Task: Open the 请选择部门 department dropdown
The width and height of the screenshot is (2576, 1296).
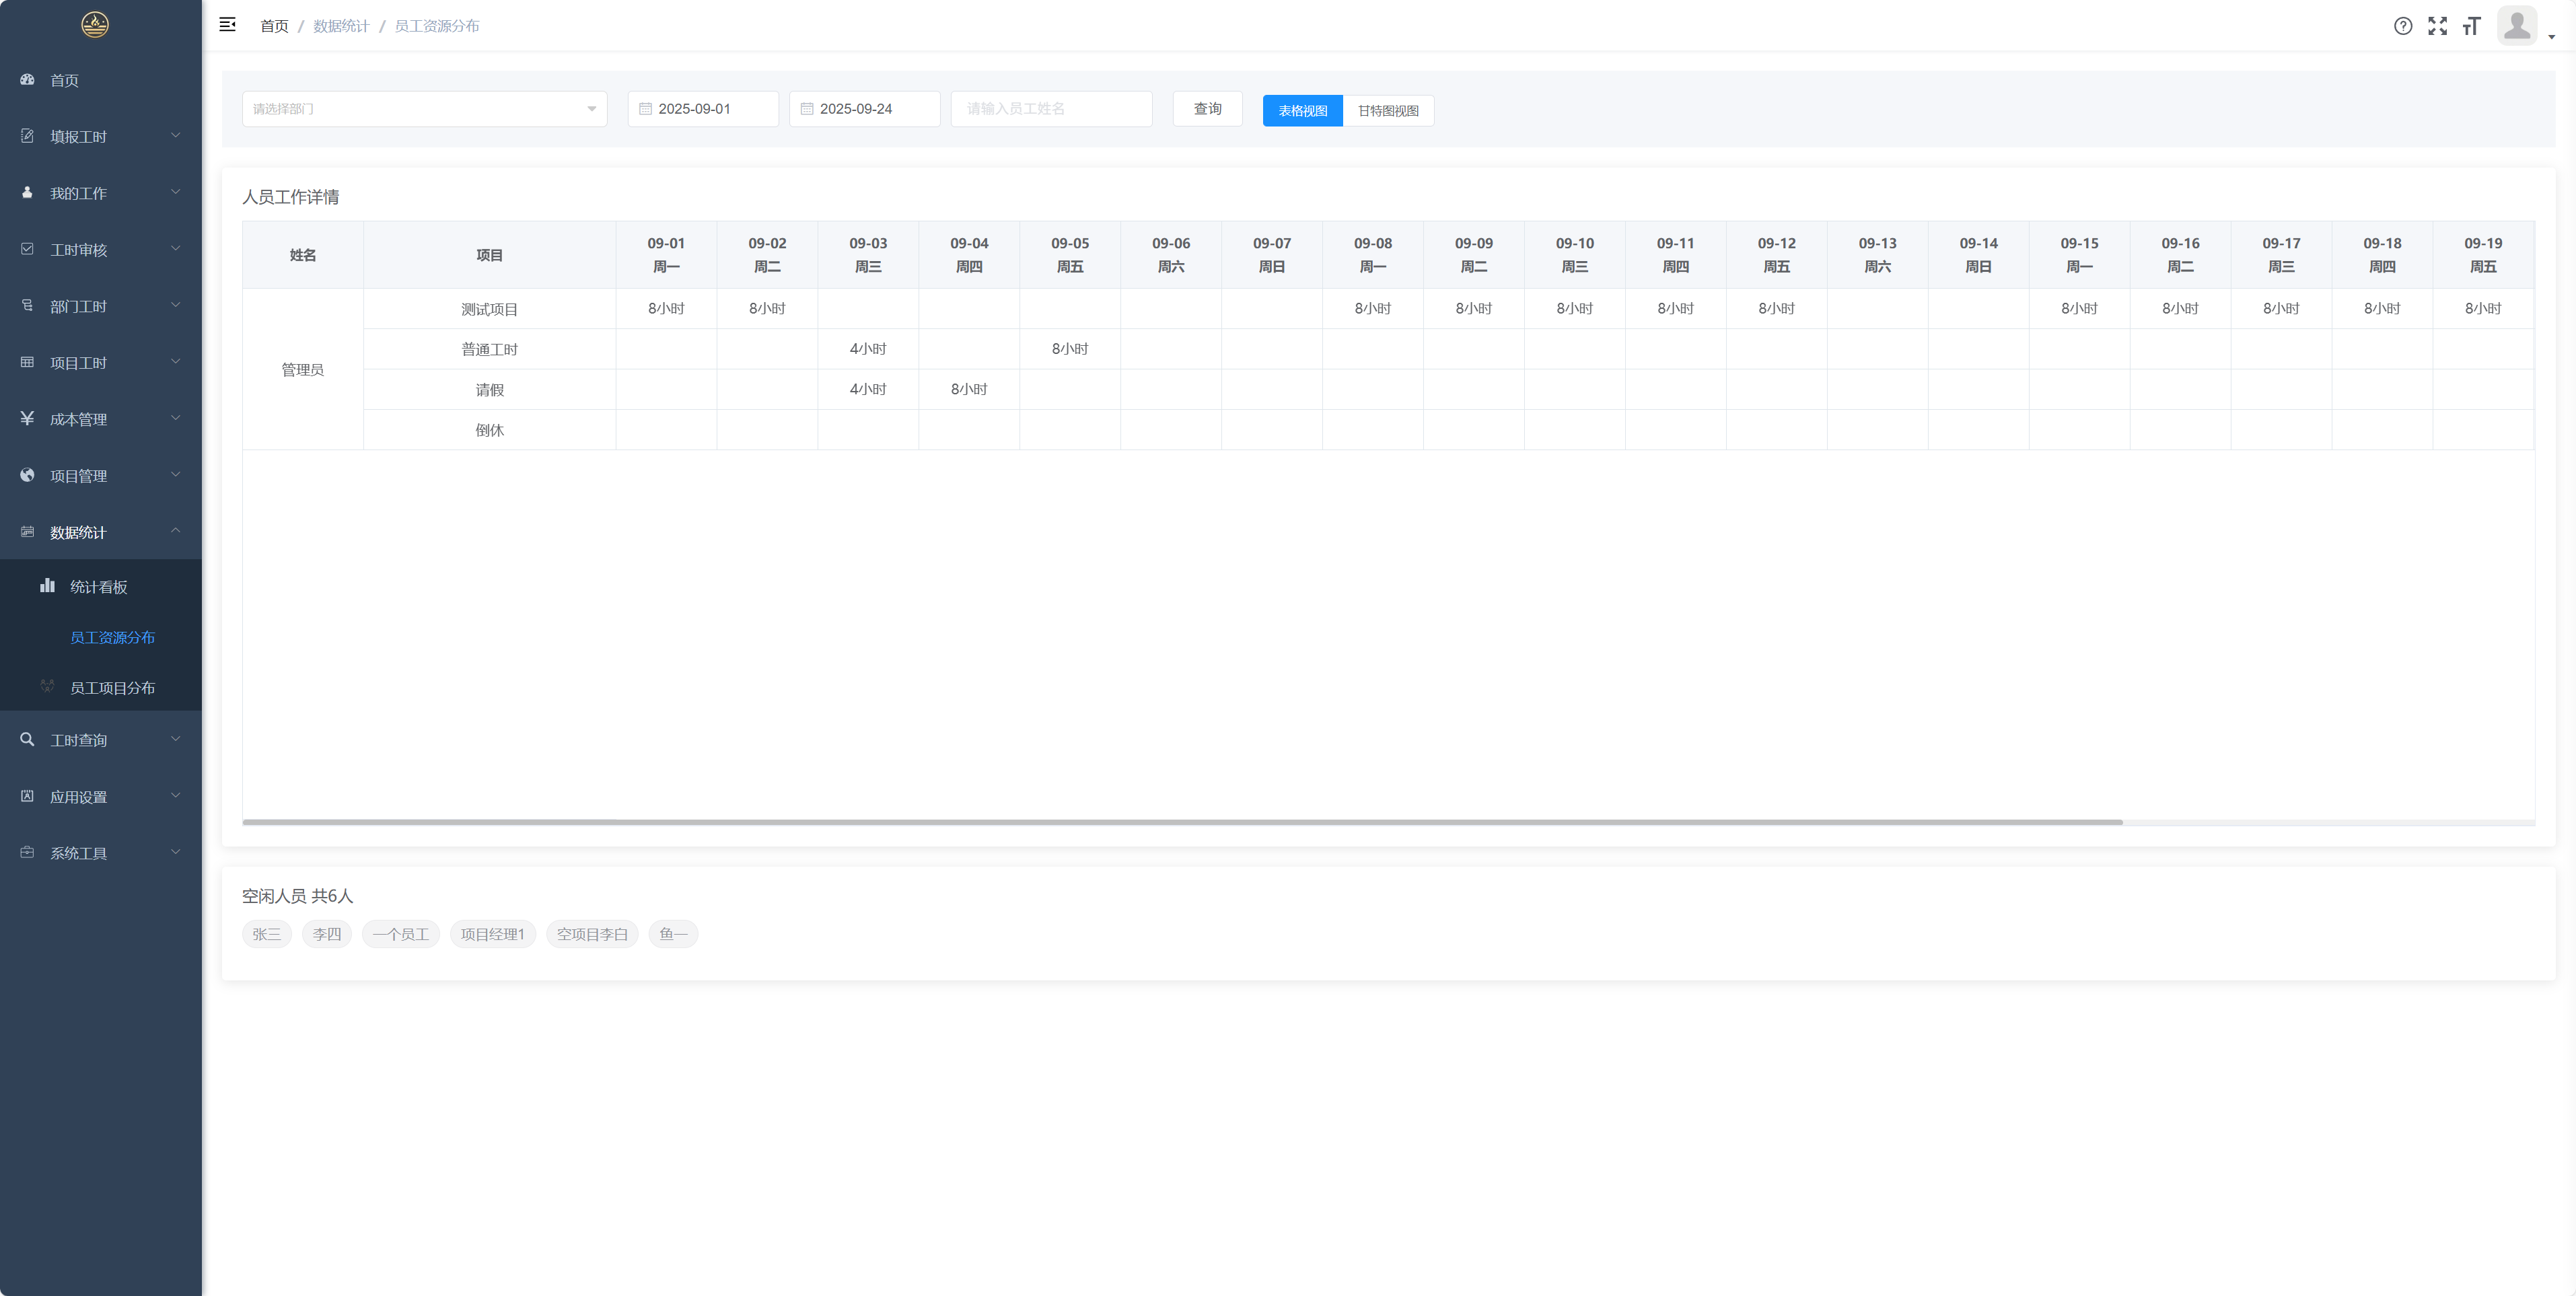Action: click(424, 109)
